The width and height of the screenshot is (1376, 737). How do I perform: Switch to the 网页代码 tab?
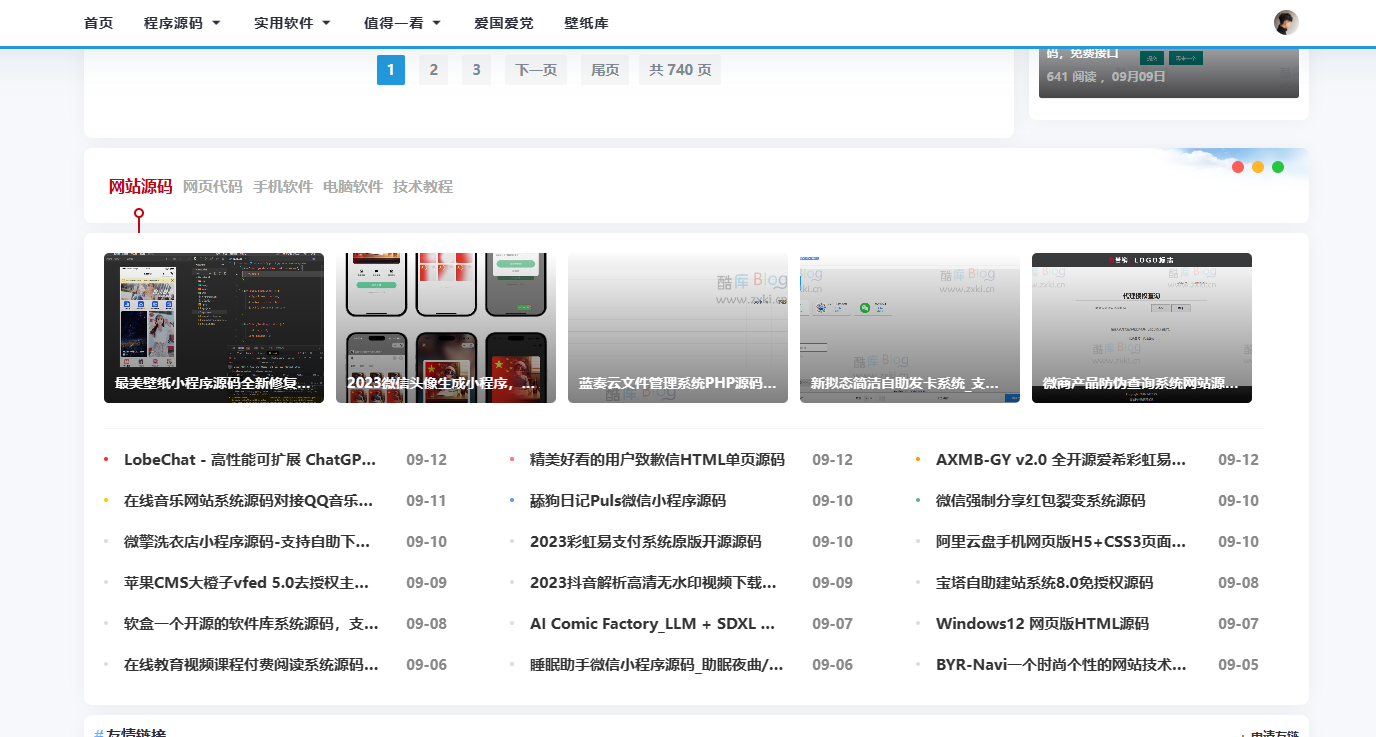click(210, 186)
